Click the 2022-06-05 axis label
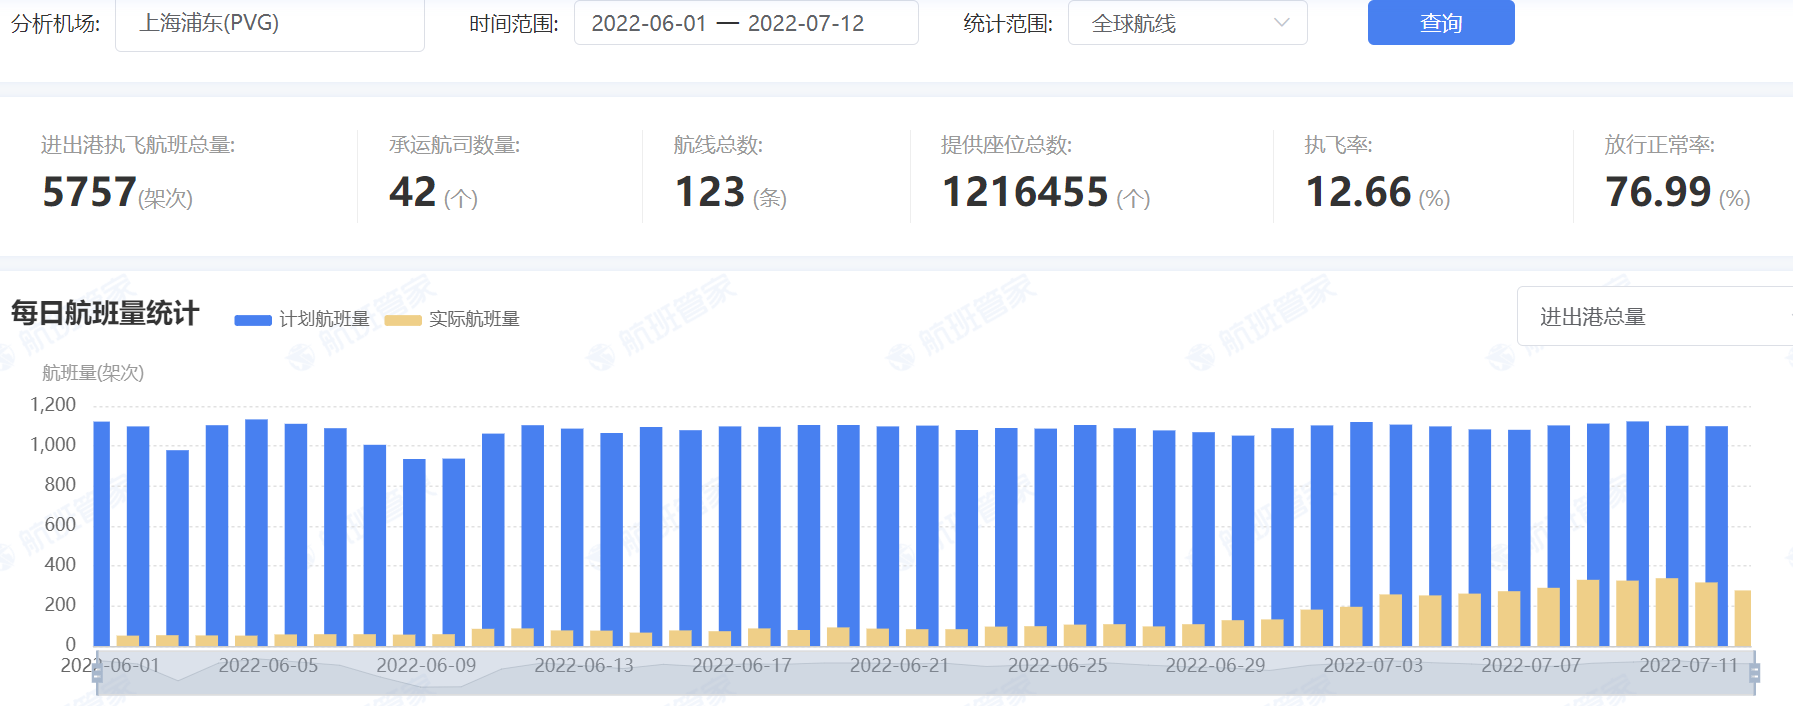Image resolution: width=1793 pixels, height=717 pixels. (268, 665)
